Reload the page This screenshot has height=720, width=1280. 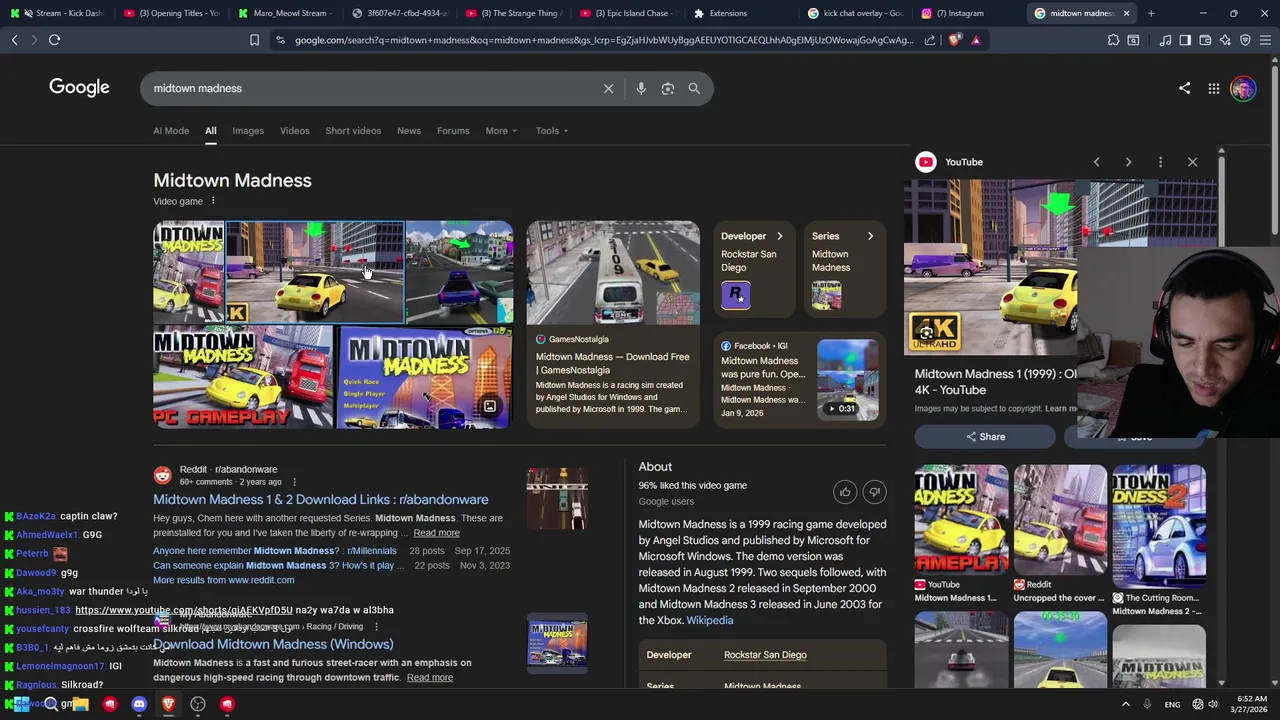[x=55, y=40]
